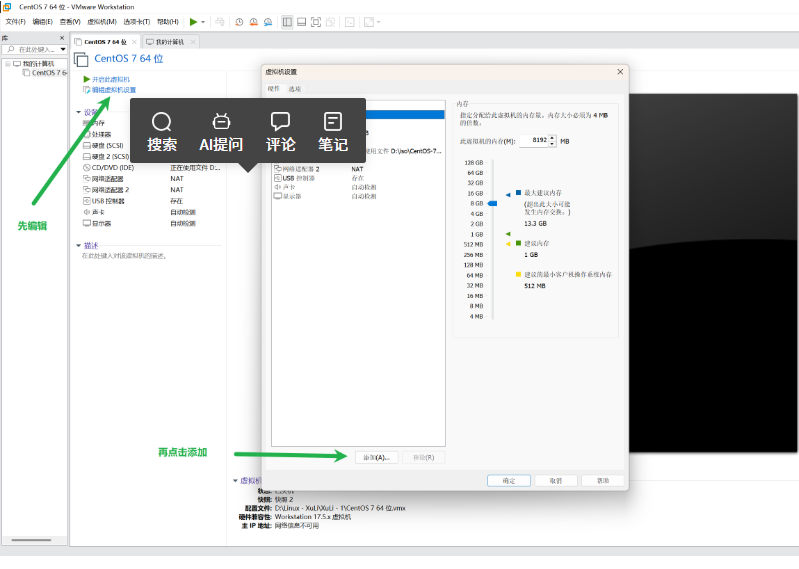The image size is (799, 569).
Task: Click the take snapshot clock icon
Action: [239, 22]
